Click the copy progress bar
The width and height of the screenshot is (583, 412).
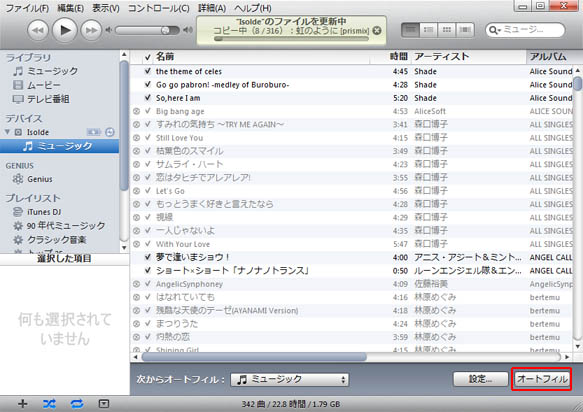[291, 38]
